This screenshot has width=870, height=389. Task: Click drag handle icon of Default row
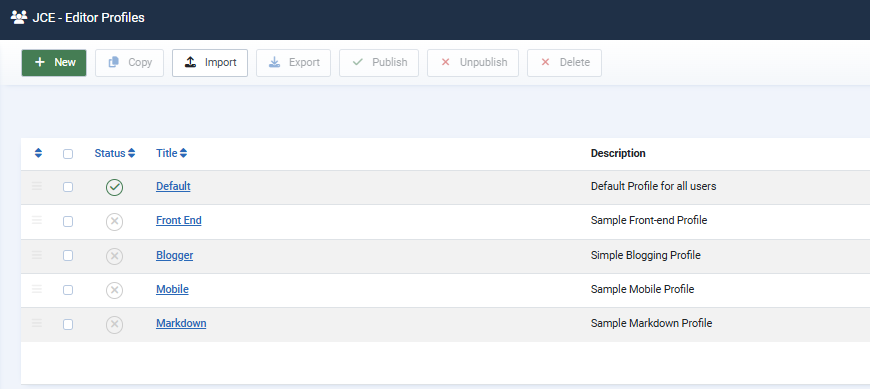pyautogui.click(x=37, y=186)
